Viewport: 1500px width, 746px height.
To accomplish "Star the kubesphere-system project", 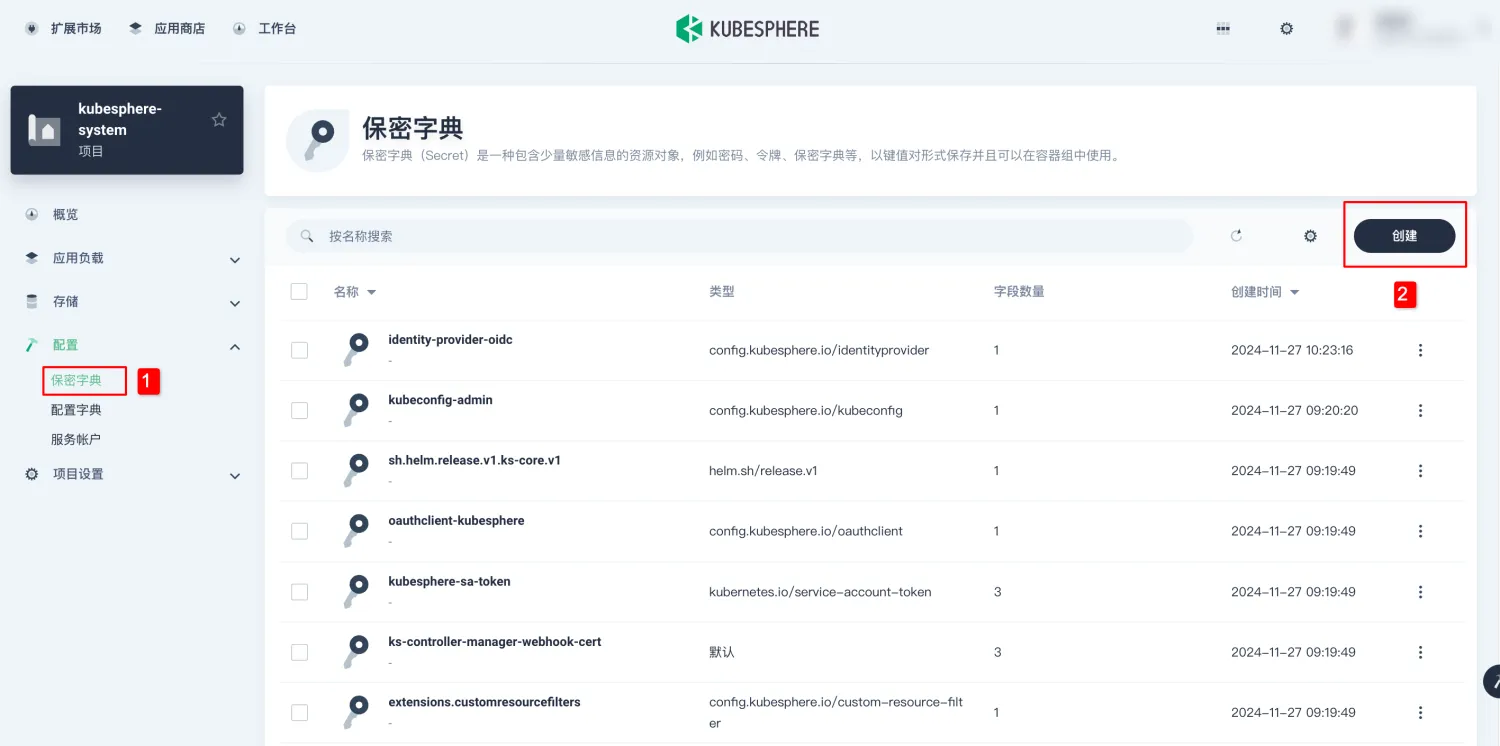I will (x=219, y=120).
